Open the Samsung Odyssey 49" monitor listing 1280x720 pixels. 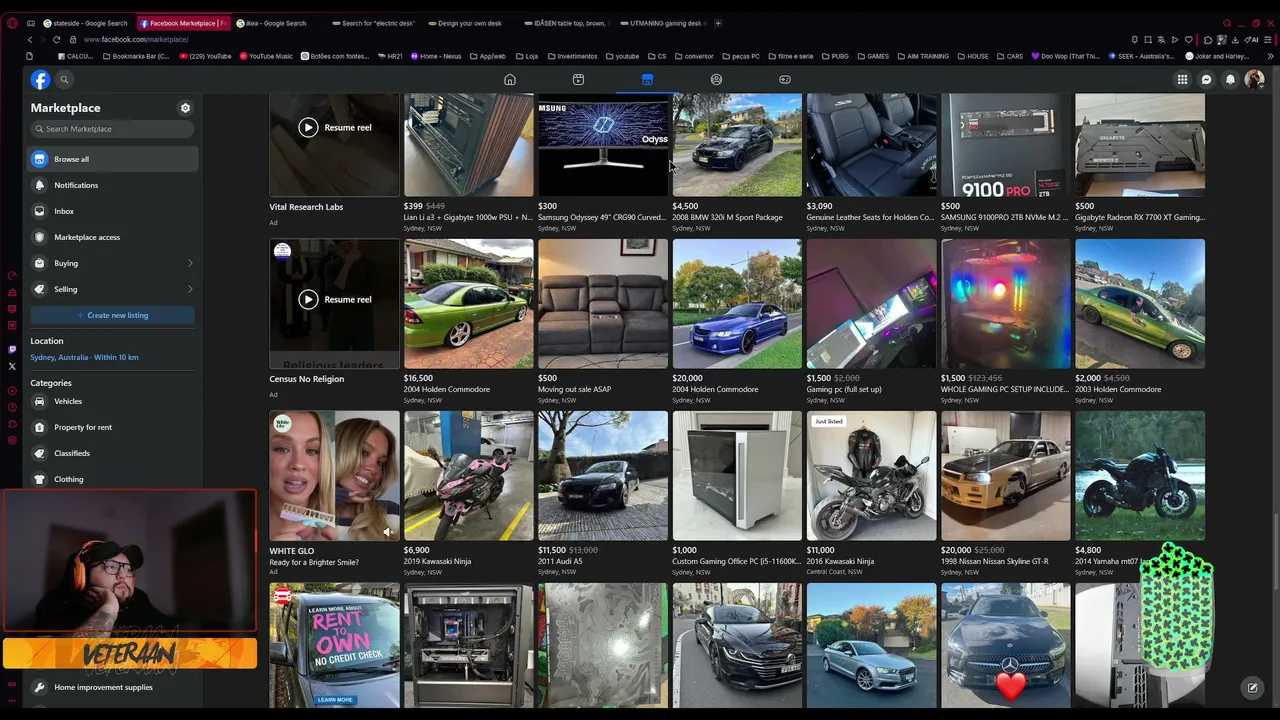click(603, 164)
